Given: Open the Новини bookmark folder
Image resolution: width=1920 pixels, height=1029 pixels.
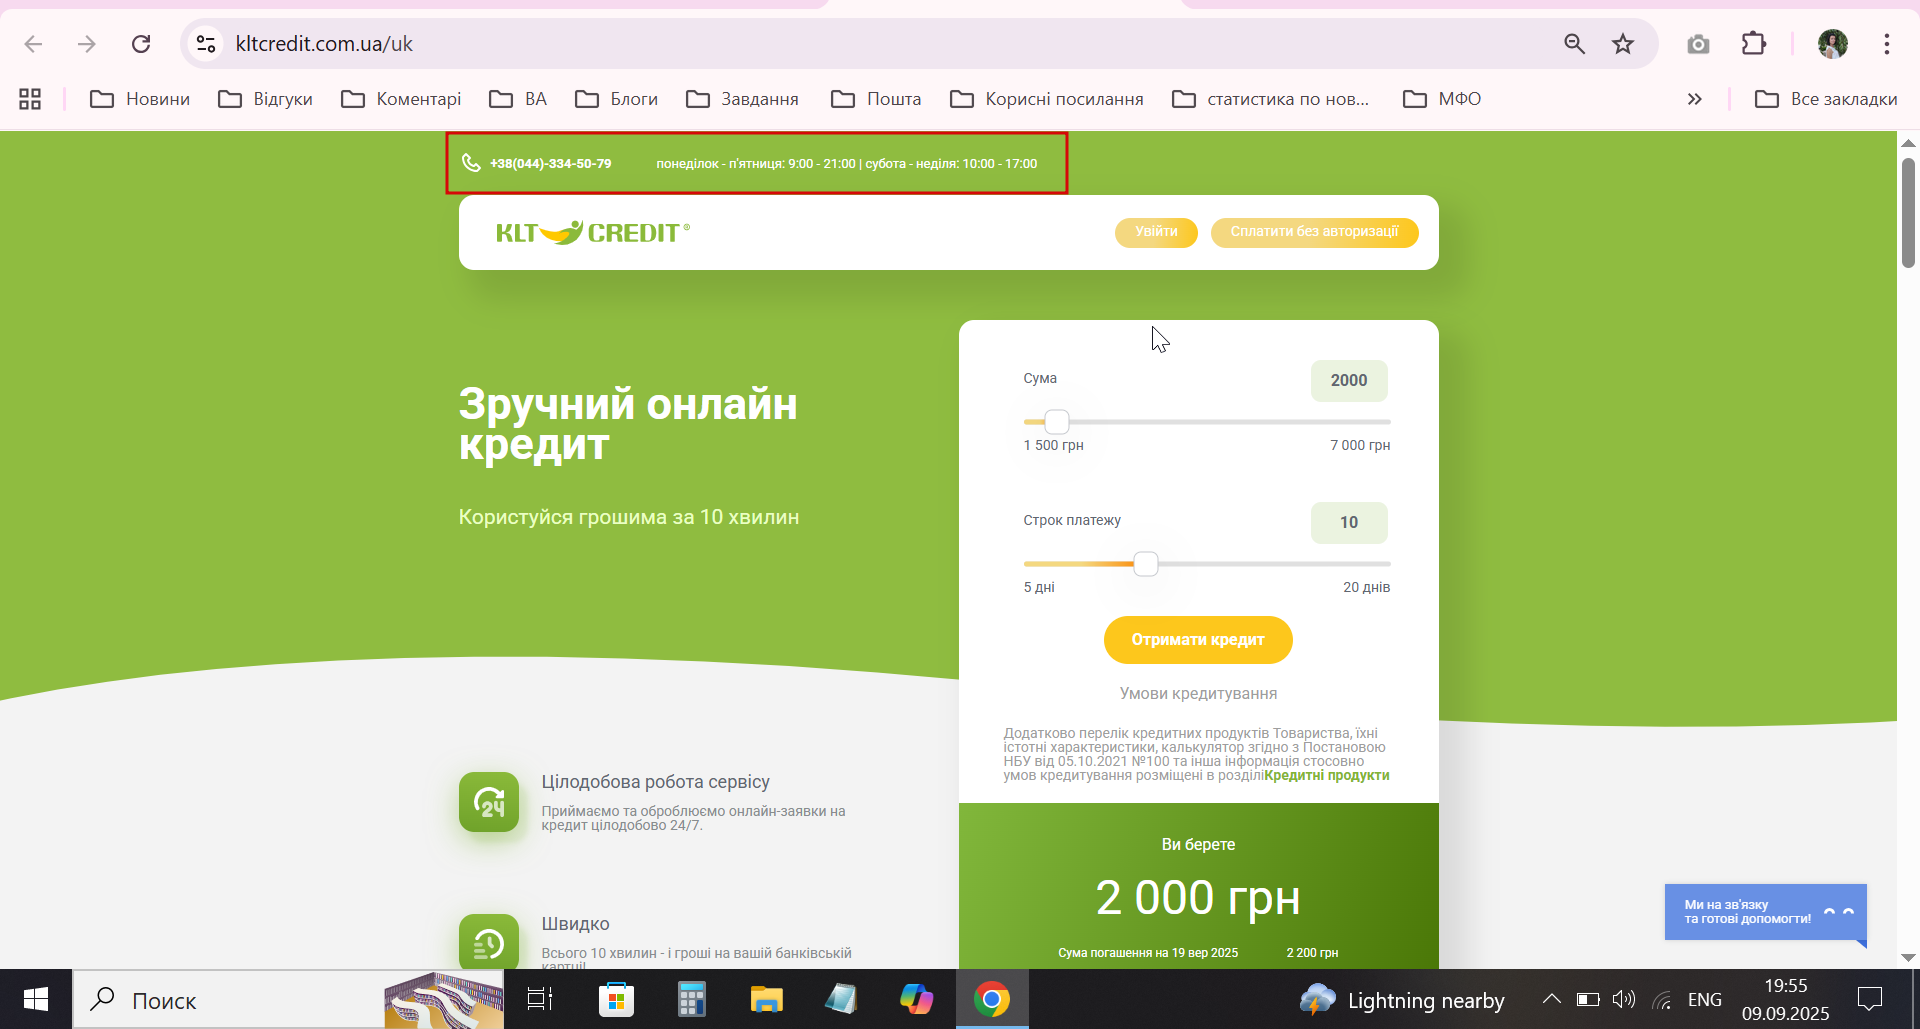Looking at the screenshot, I should coord(140,99).
